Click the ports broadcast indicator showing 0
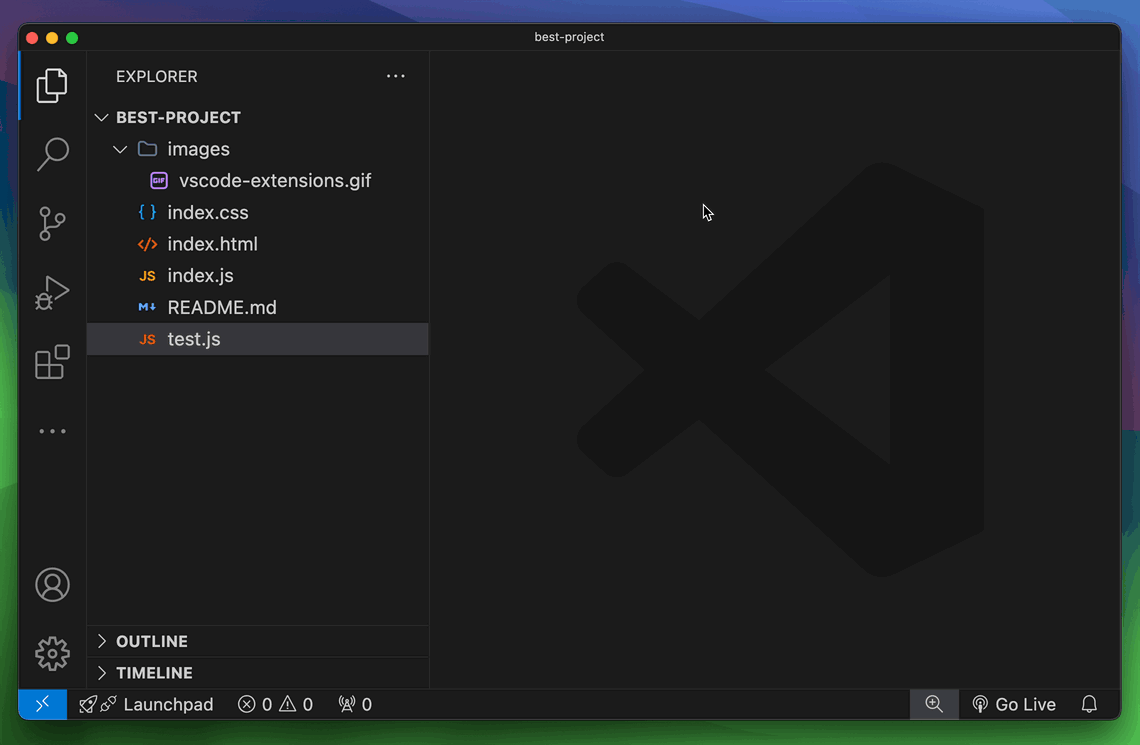The width and height of the screenshot is (1140, 745). [x=355, y=704]
